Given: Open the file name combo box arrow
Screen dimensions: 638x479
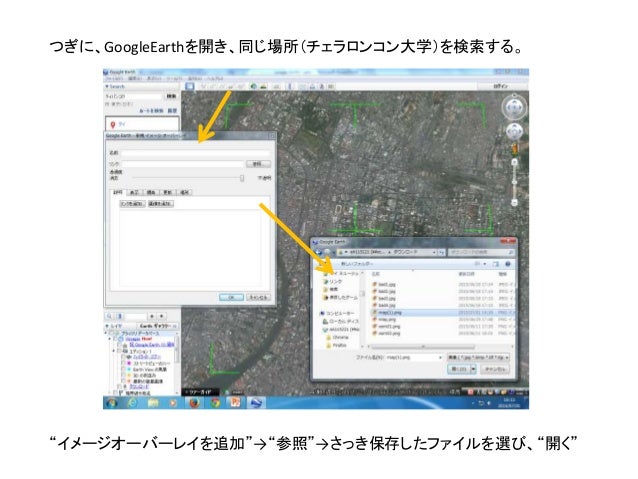Looking at the screenshot, I should coord(440,358).
